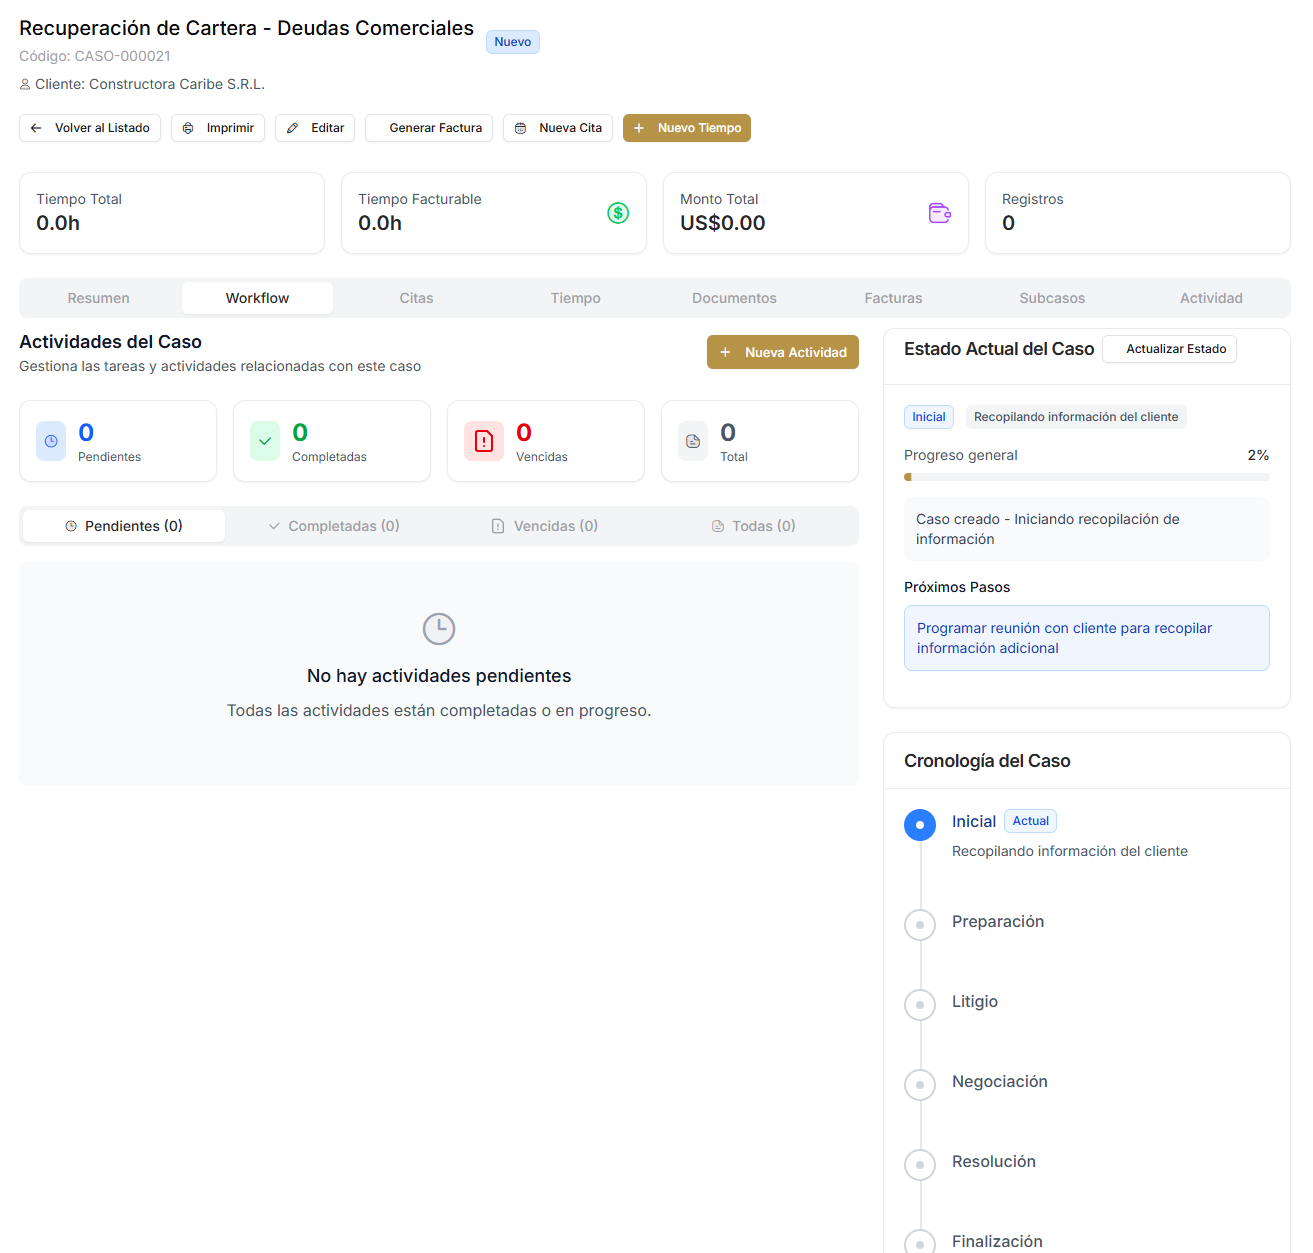Click the large clock icon in empty state
Viewport: 1313px width, 1253px height.
tap(439, 629)
